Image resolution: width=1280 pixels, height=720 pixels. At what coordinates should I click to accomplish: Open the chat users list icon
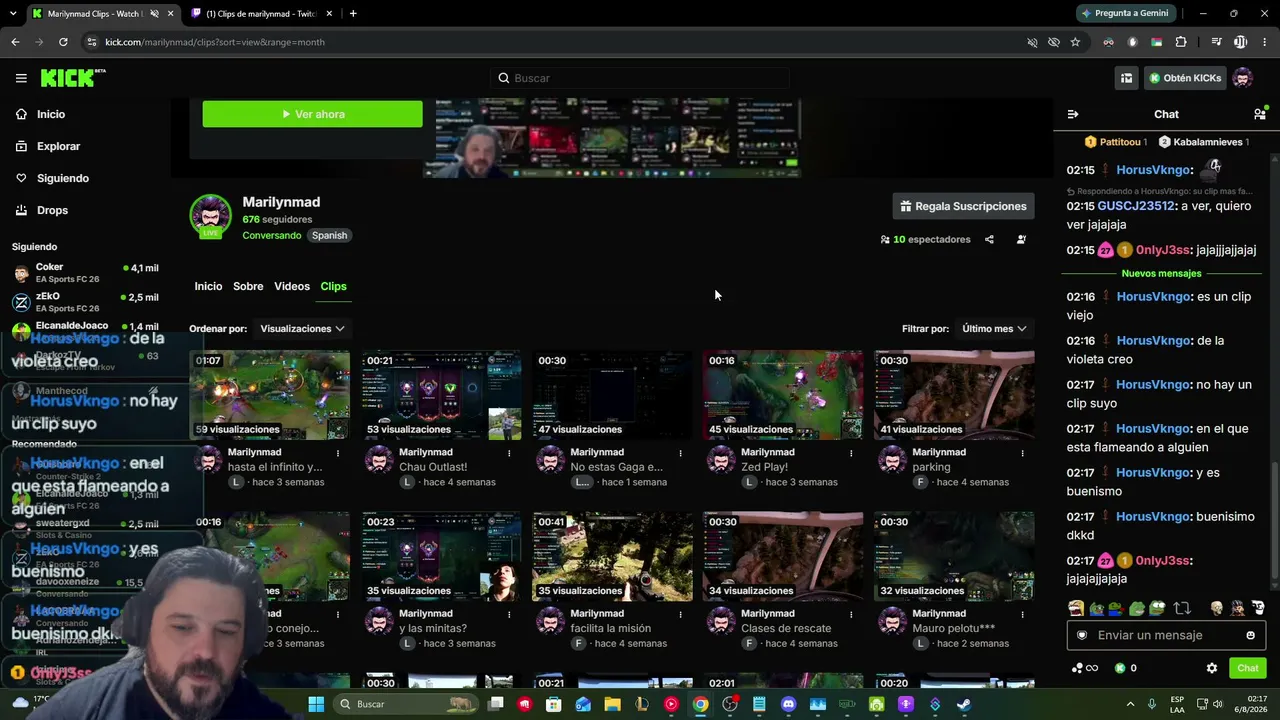click(x=1260, y=114)
